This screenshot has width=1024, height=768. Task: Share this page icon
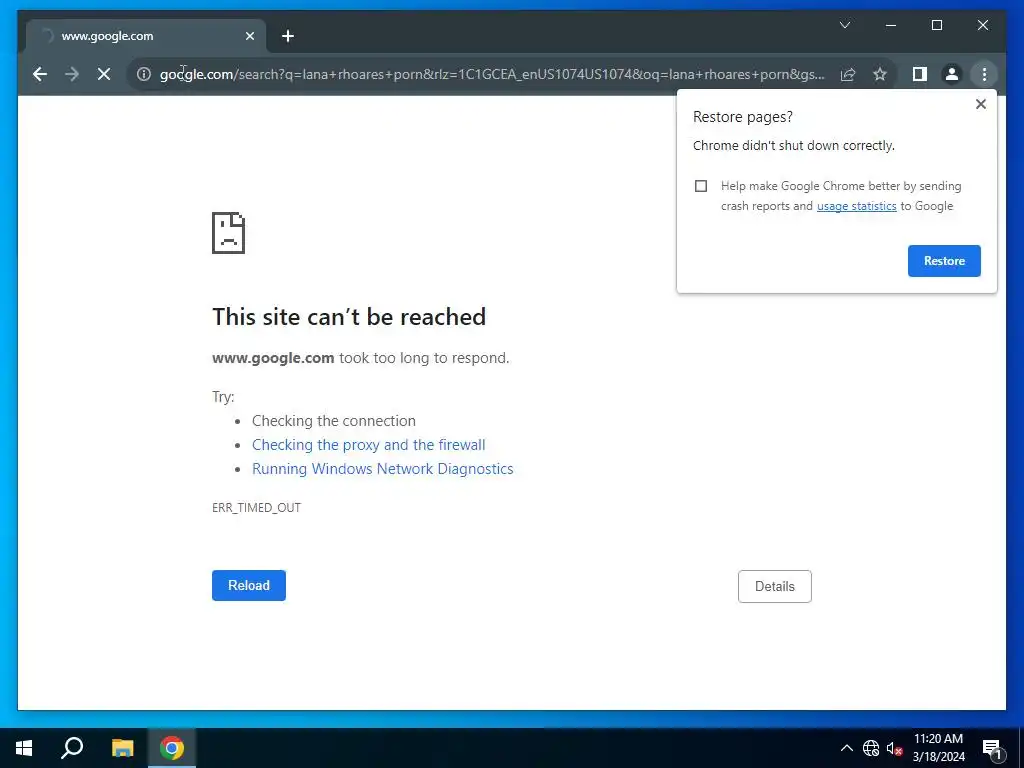tap(848, 74)
